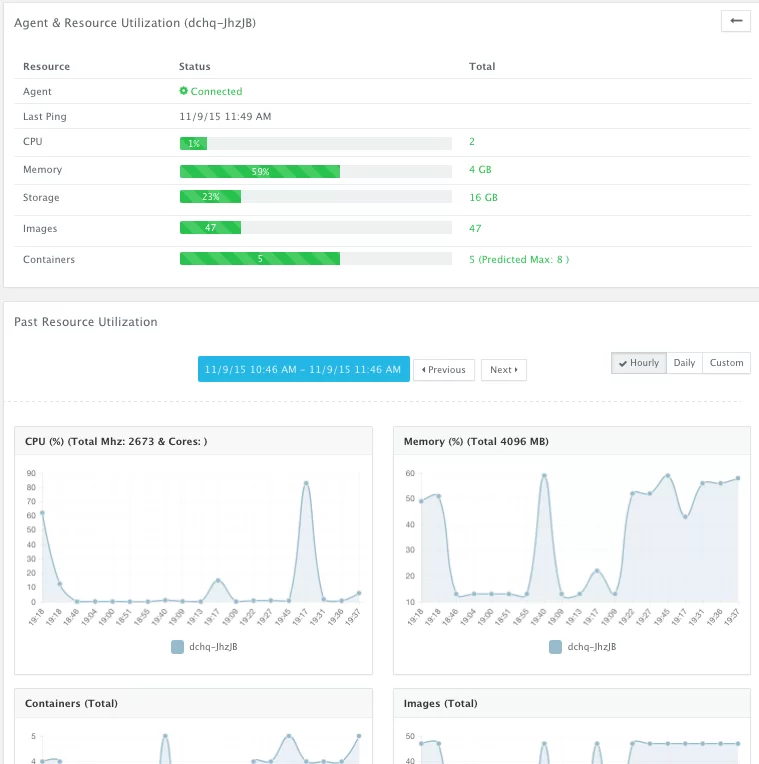The image size is (759, 764).
Task: Click the CPU chart peak near 80
Action: click(x=306, y=483)
